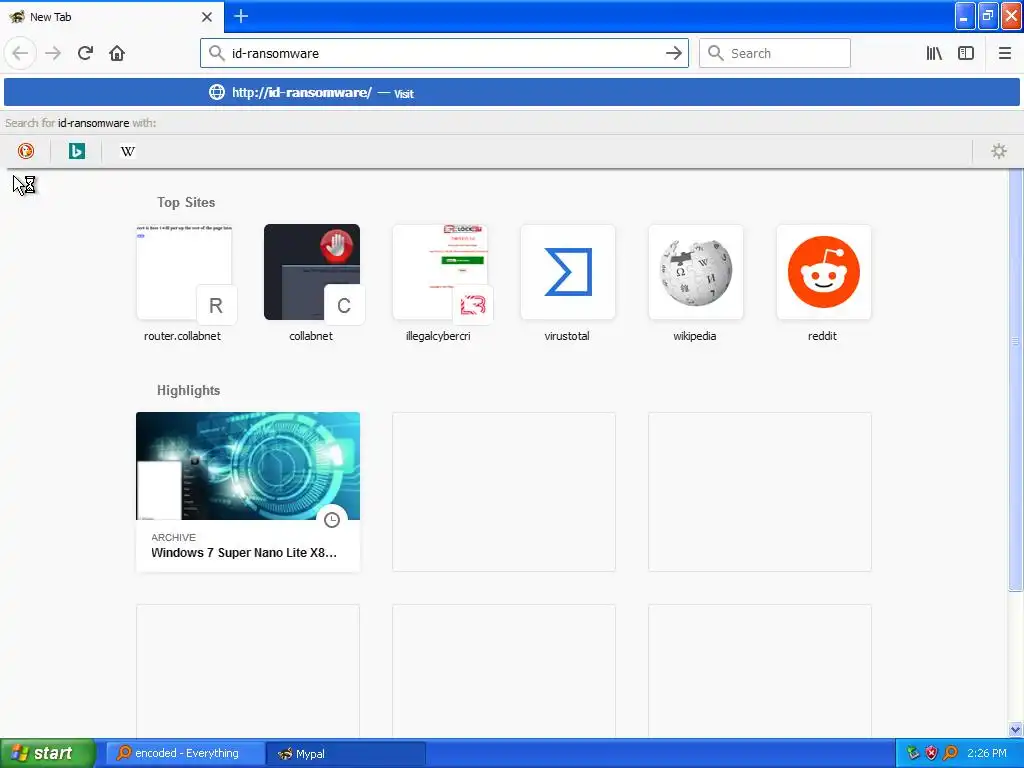The image size is (1024, 768).
Task: Click the red shield tray icon
Action: tap(931, 753)
